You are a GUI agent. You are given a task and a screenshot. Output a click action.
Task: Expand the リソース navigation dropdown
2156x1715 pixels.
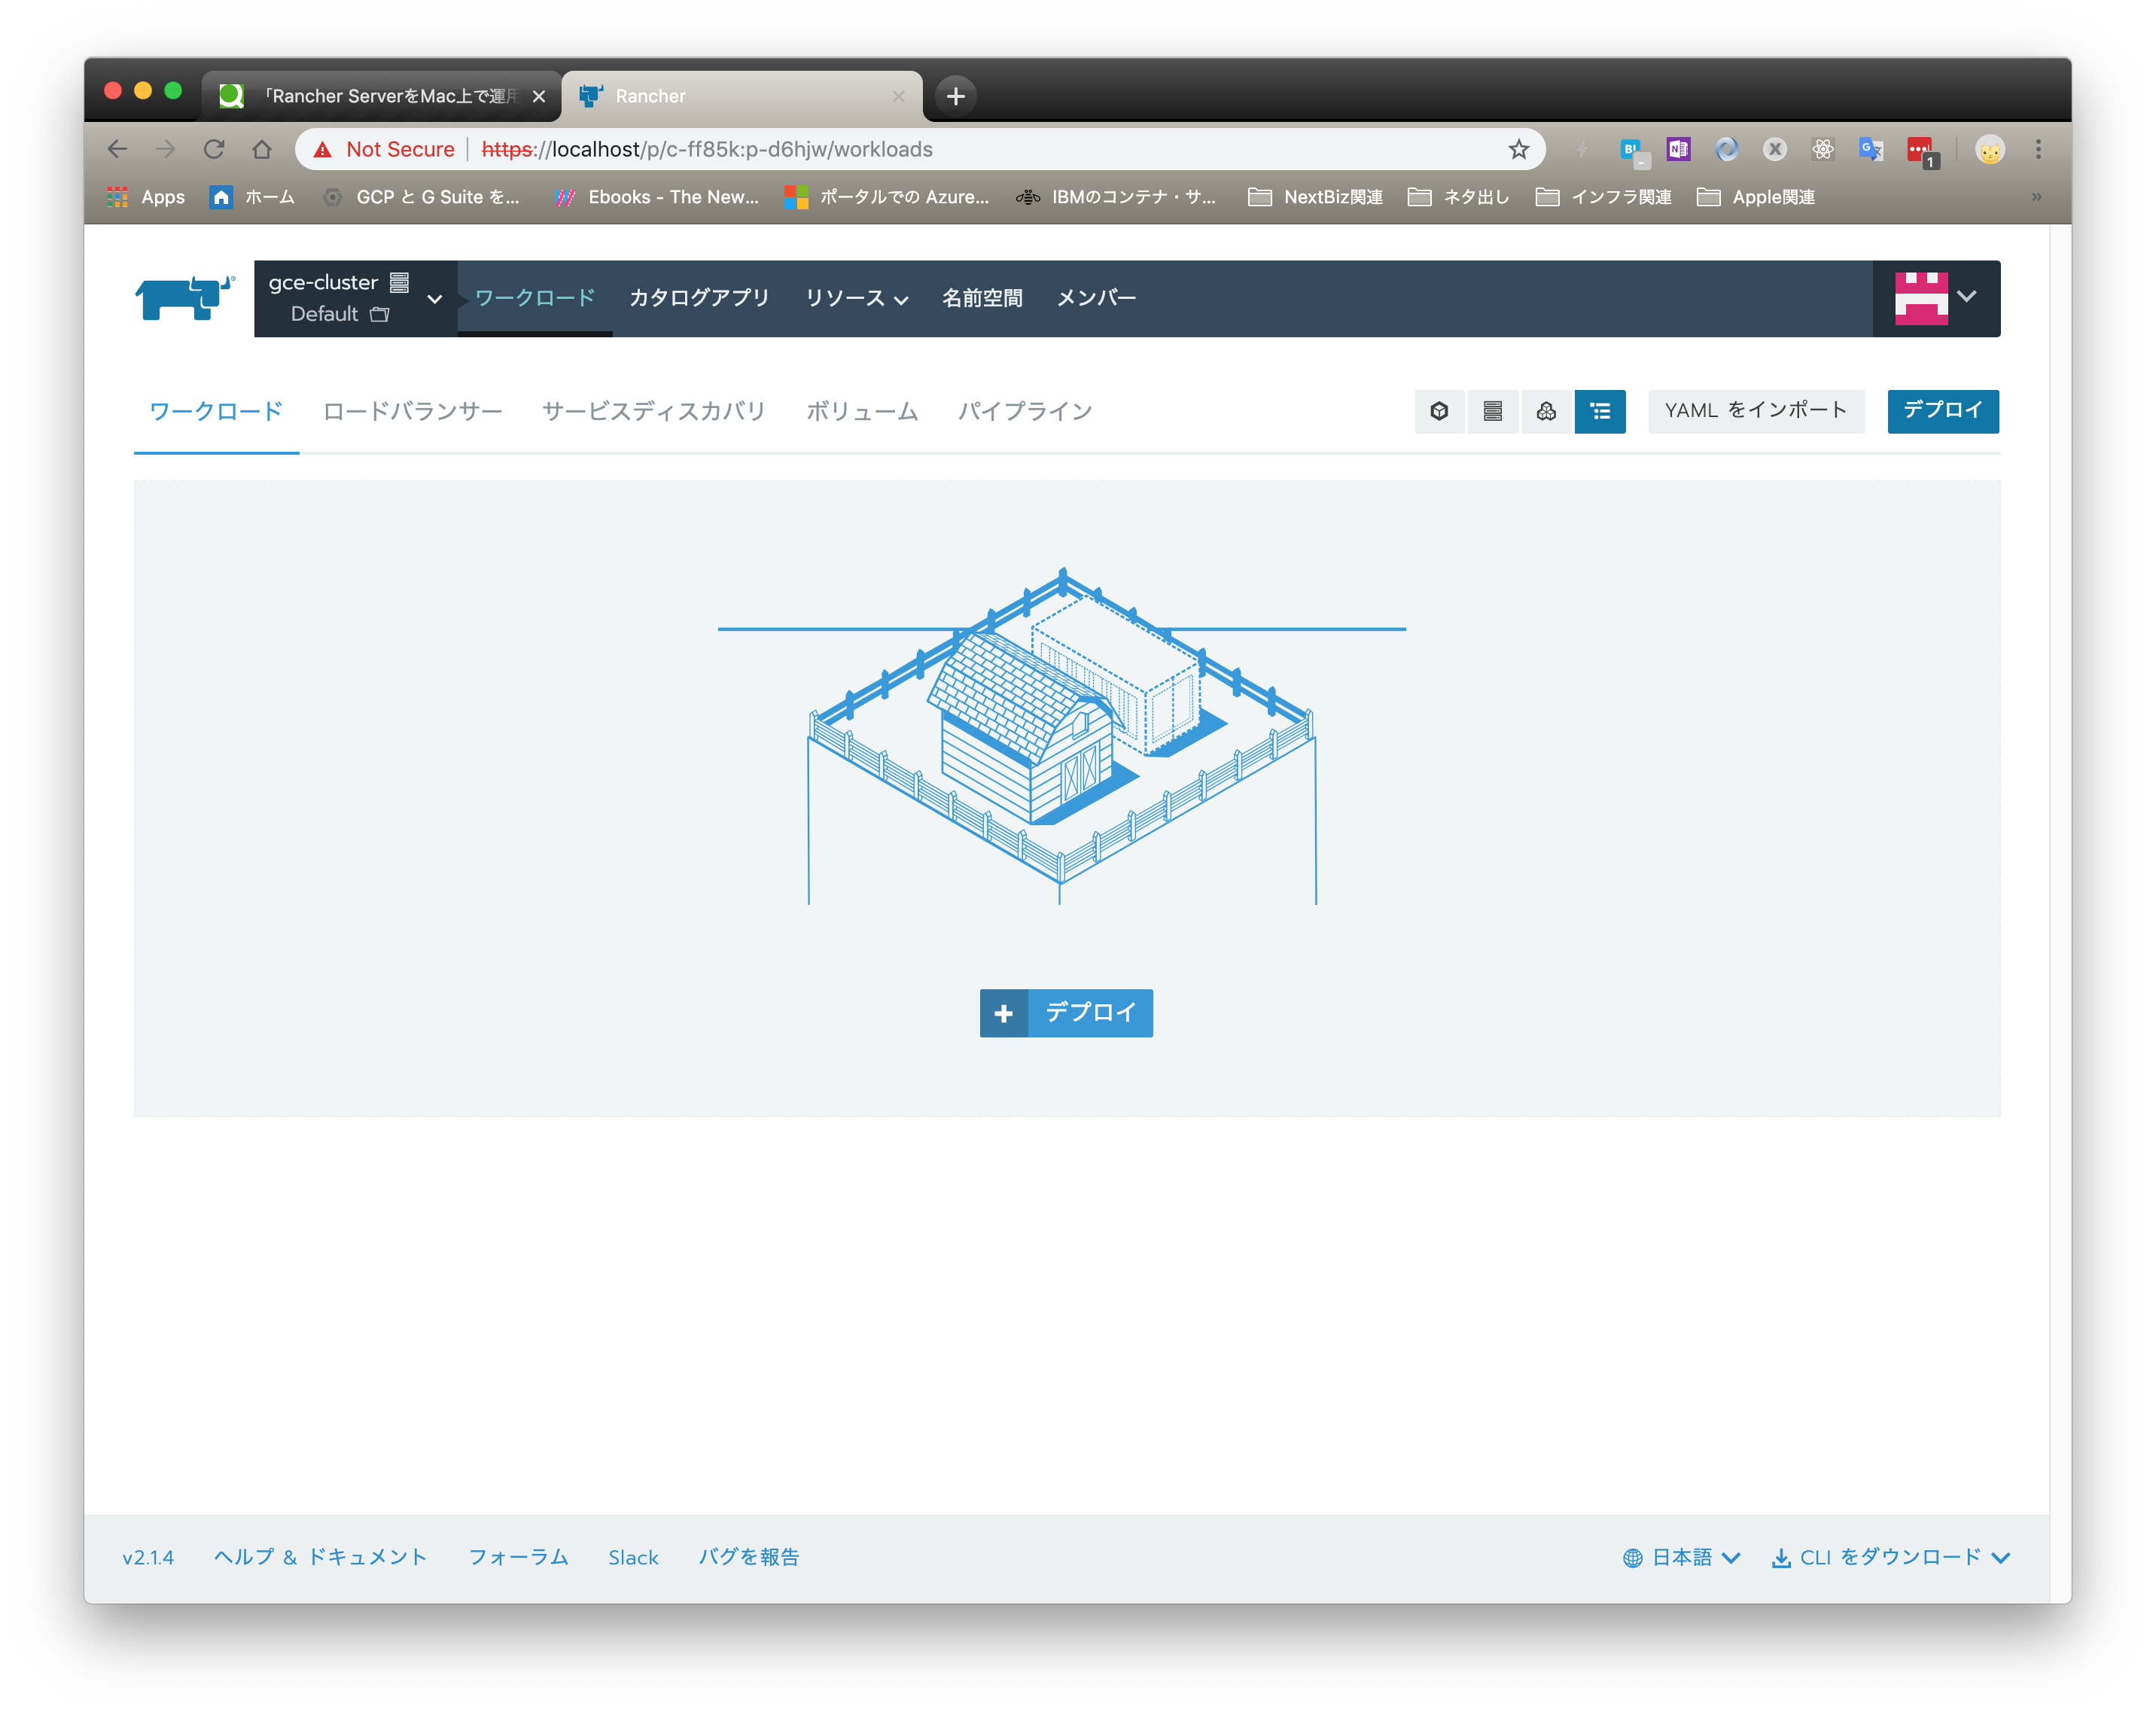point(856,297)
